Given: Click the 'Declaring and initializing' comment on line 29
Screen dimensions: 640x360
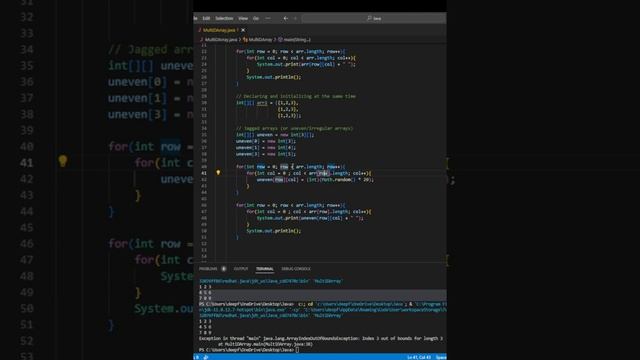Looking at the screenshot, I should coord(296,96).
